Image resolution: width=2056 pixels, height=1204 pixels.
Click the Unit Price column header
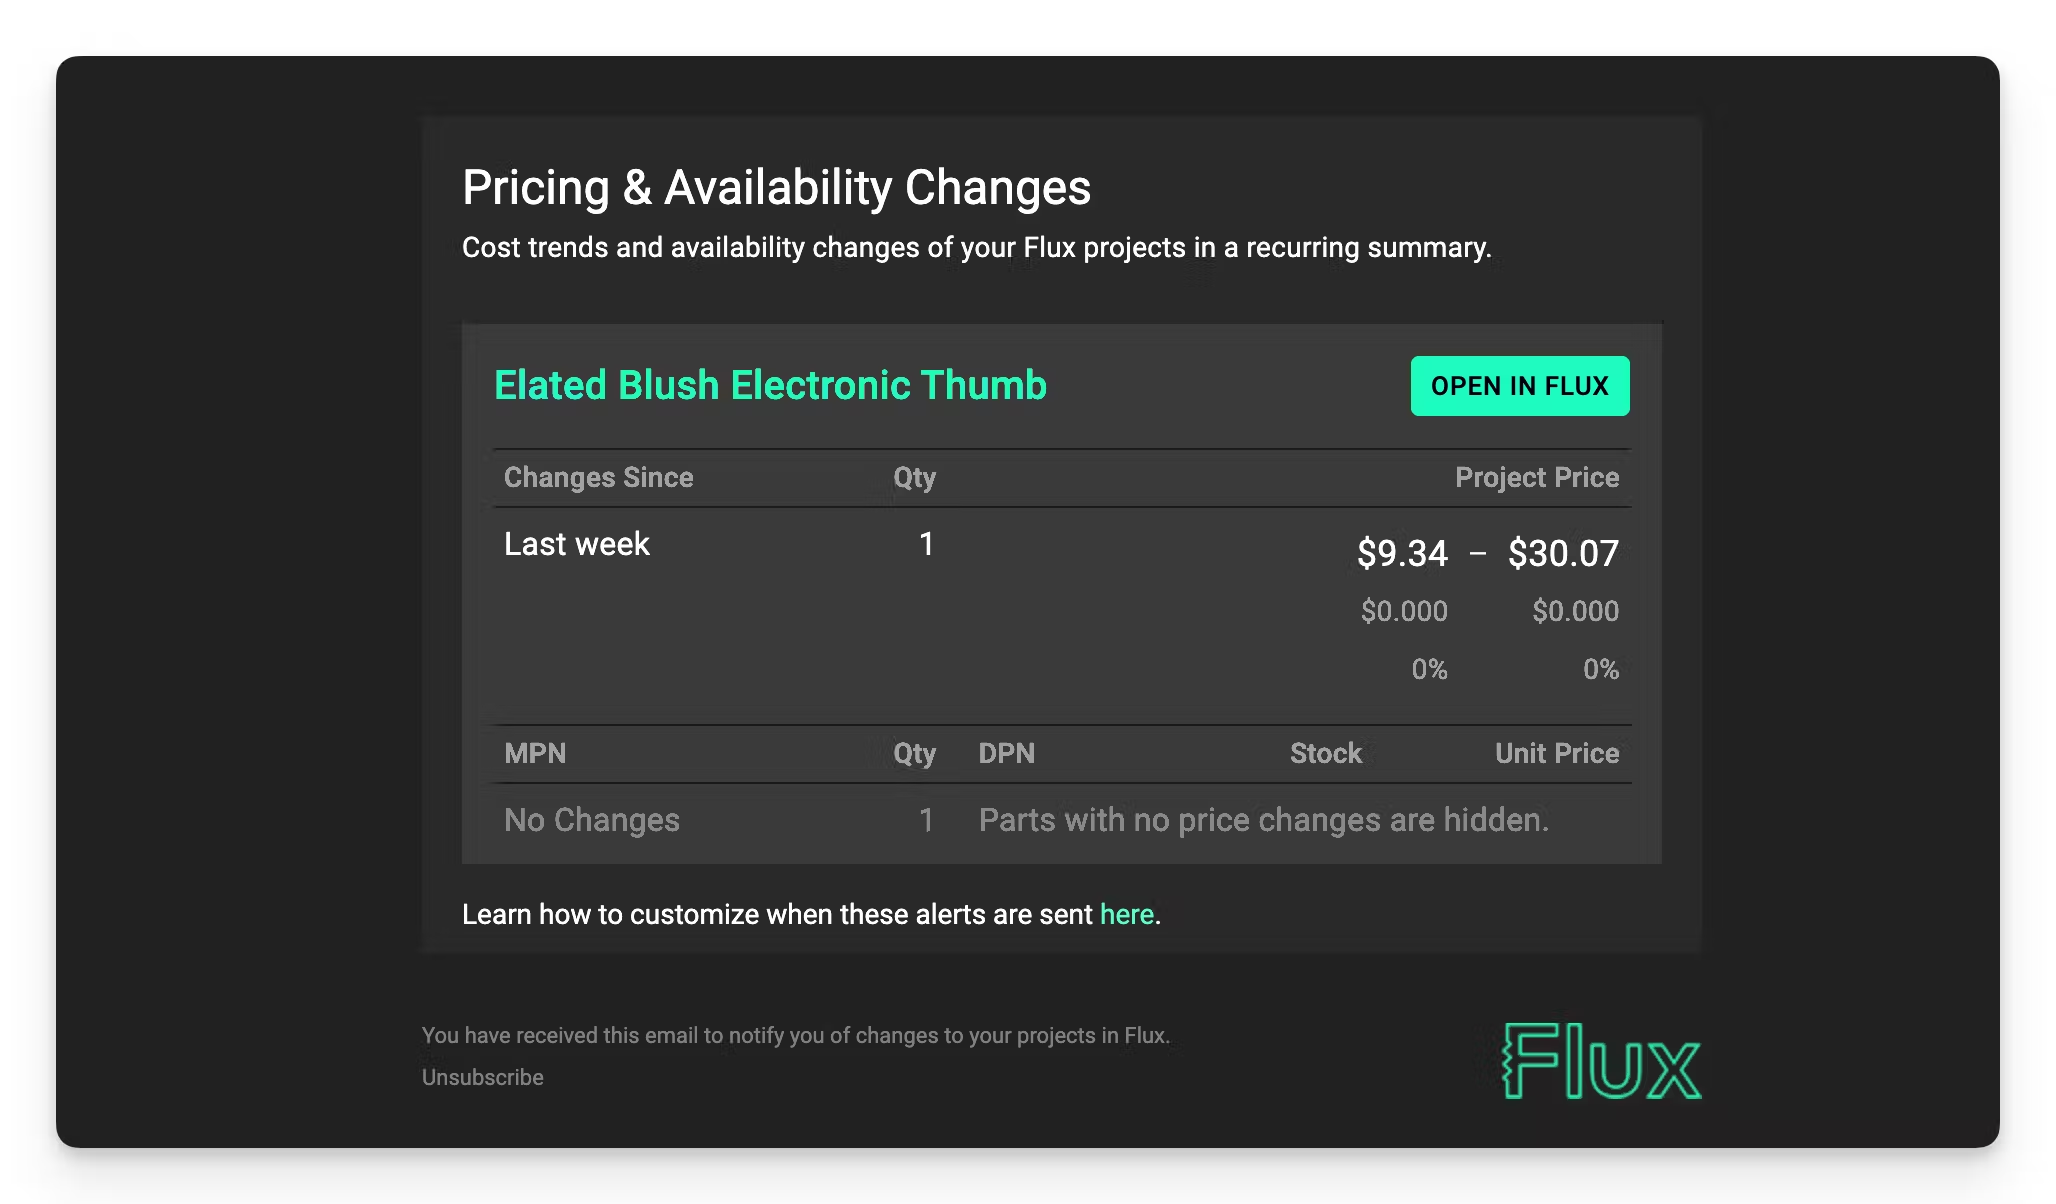tap(1557, 753)
